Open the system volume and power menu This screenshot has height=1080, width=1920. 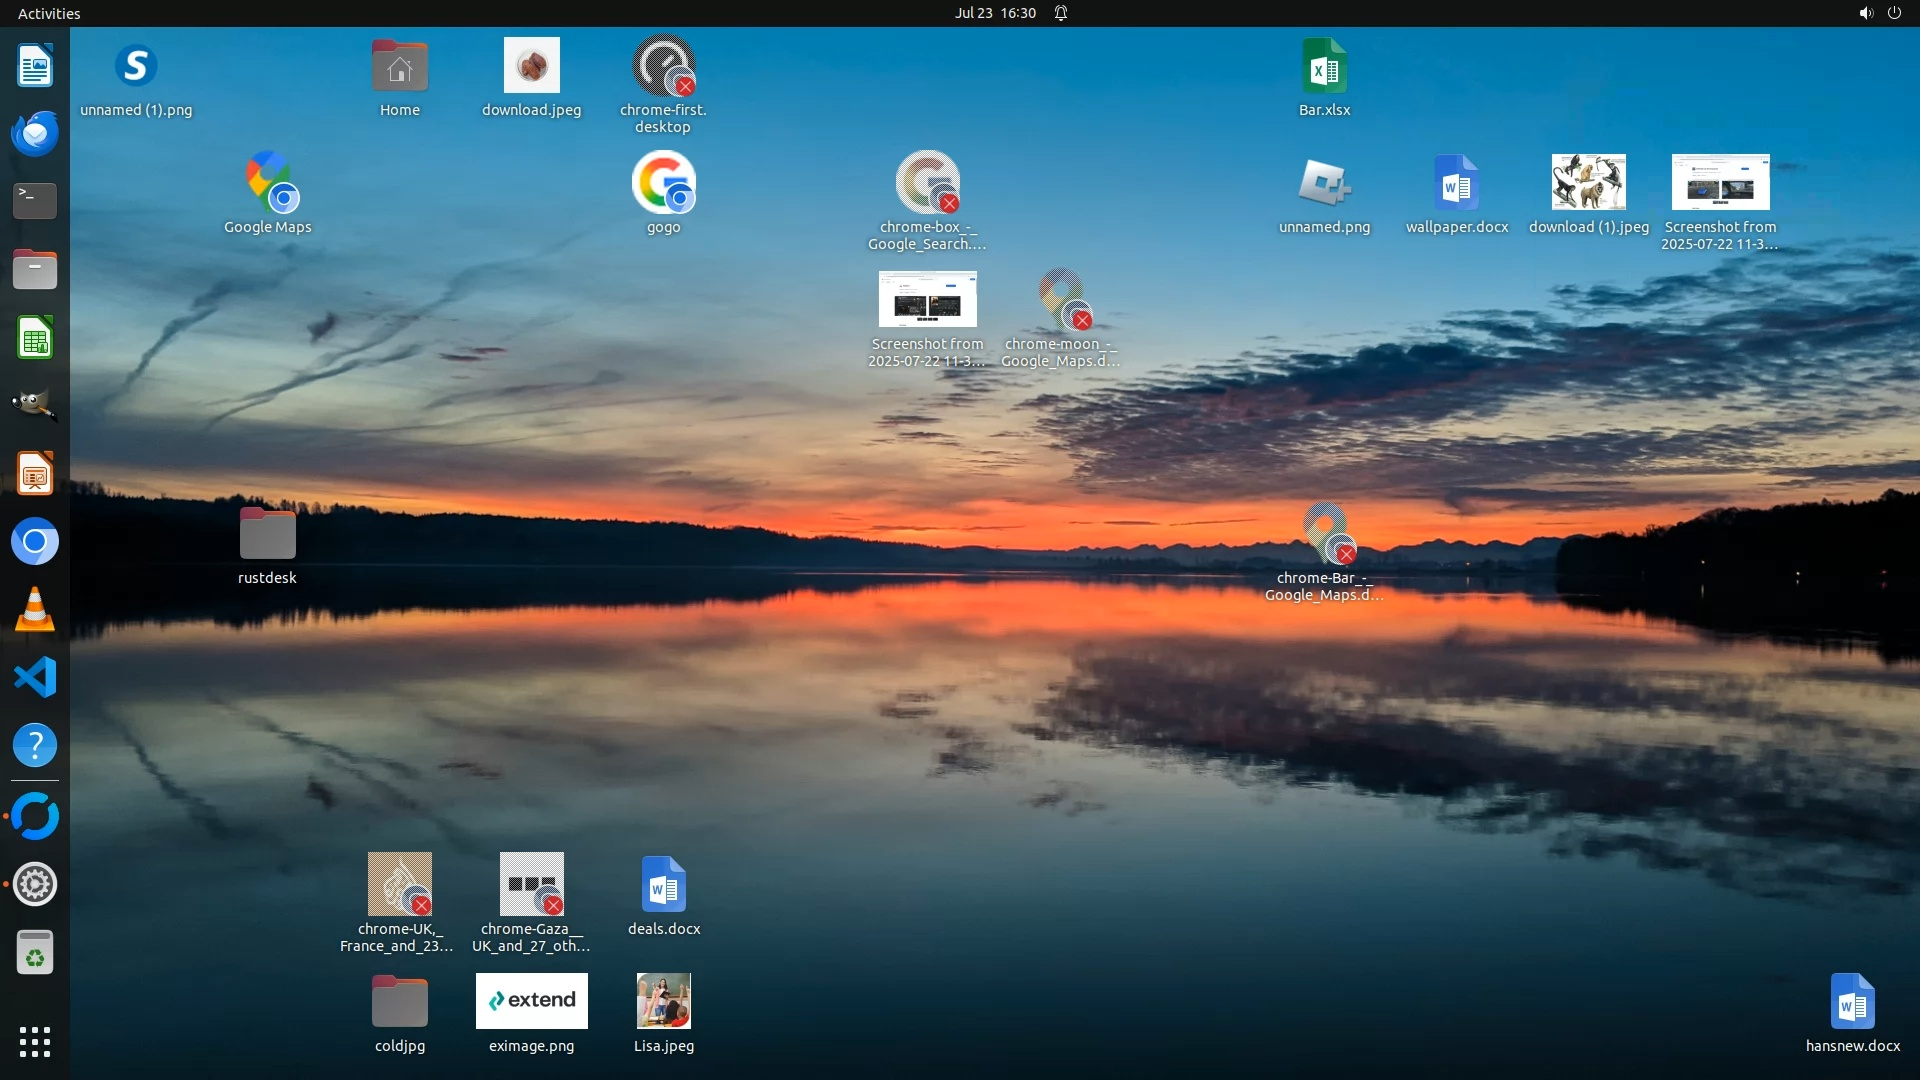coord(1880,13)
